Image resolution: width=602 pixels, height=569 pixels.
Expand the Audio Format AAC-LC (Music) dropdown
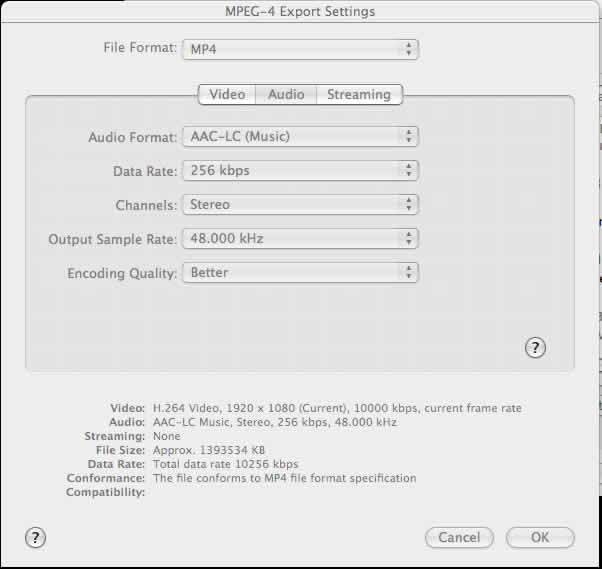coord(299,137)
